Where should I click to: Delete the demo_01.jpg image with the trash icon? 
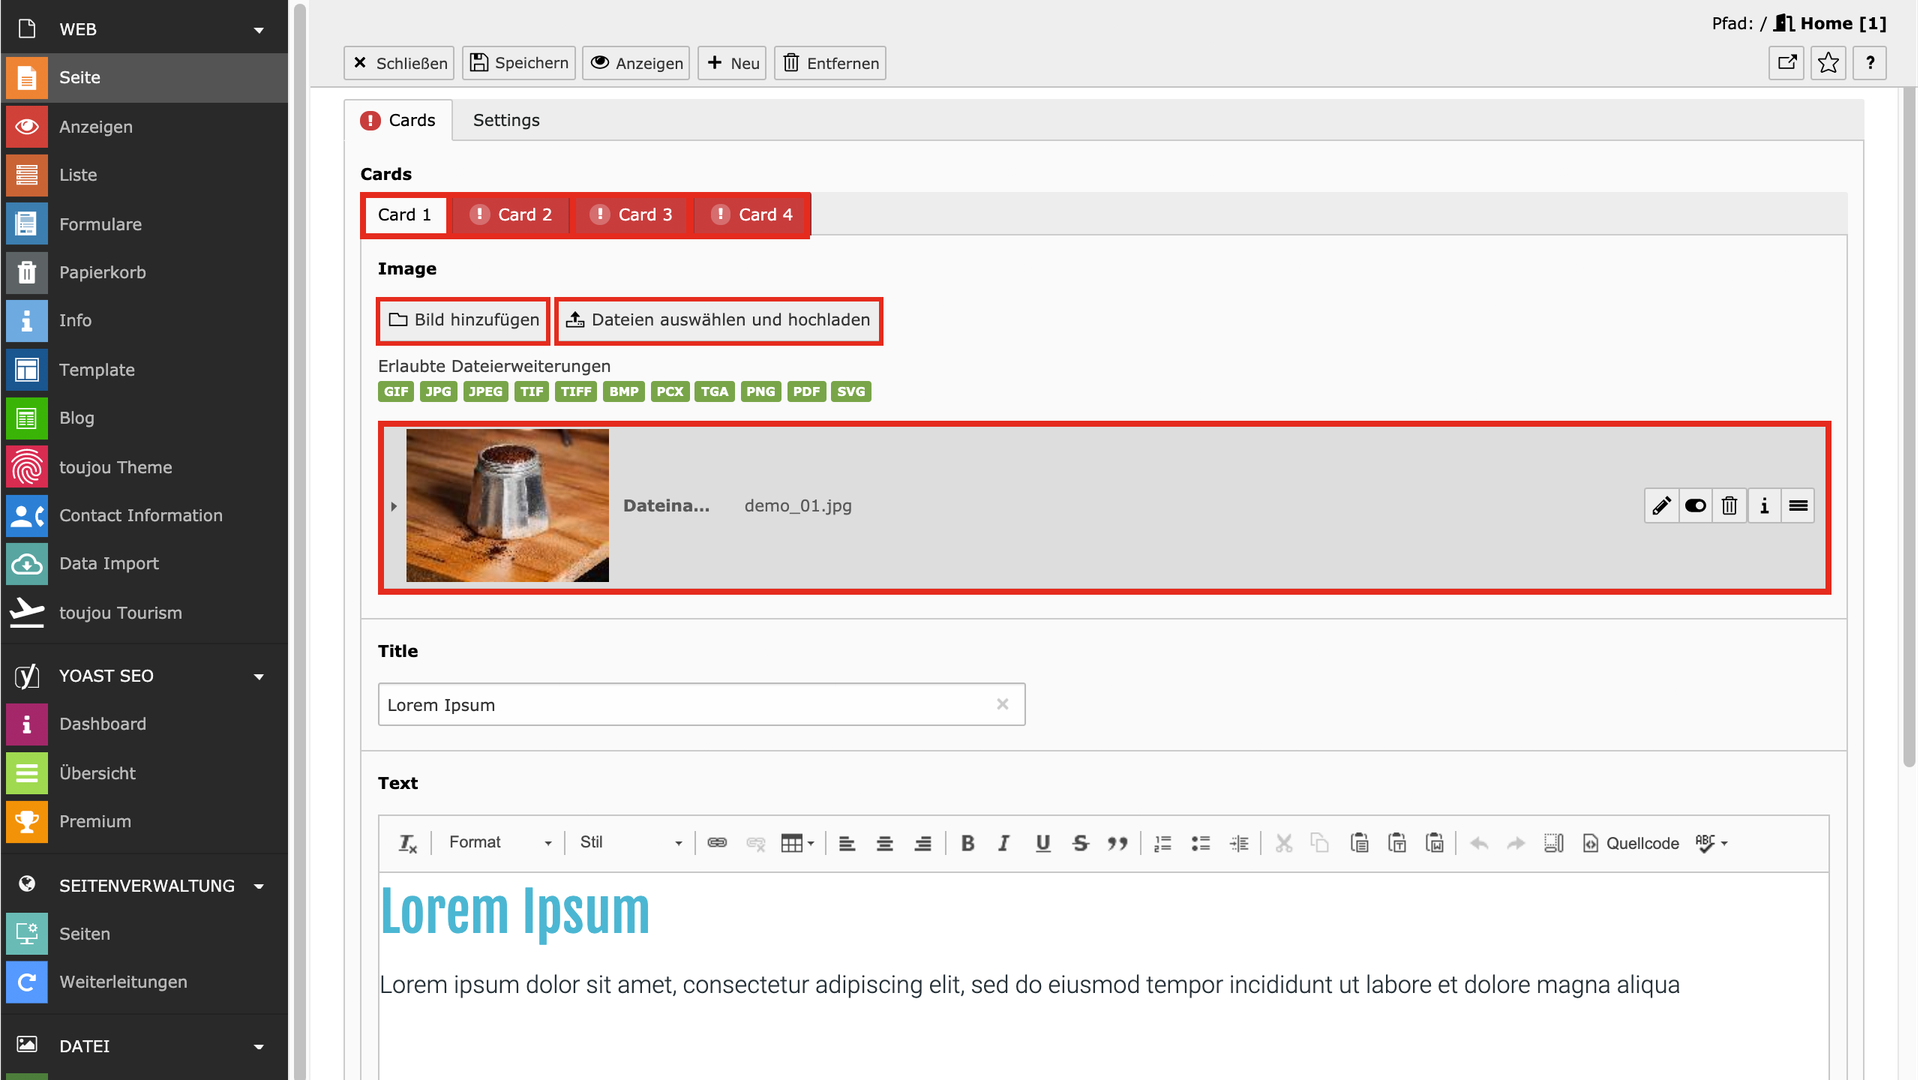1729,506
